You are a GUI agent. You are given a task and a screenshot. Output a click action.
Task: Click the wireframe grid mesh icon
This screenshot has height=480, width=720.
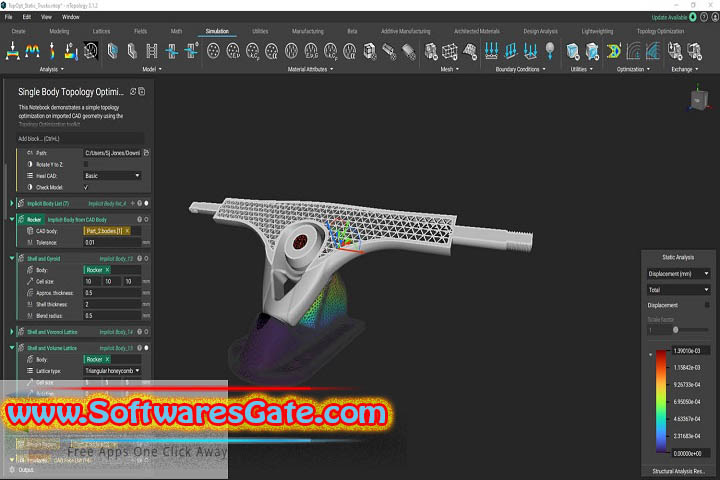click(450, 51)
